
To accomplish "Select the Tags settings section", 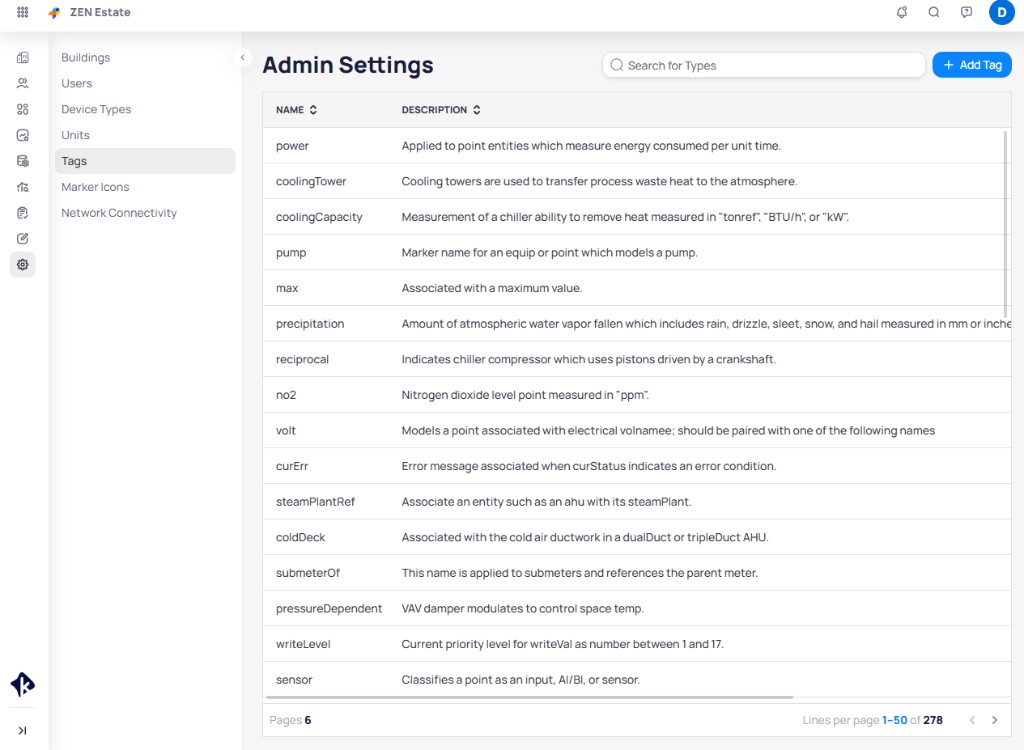I will [x=145, y=161].
